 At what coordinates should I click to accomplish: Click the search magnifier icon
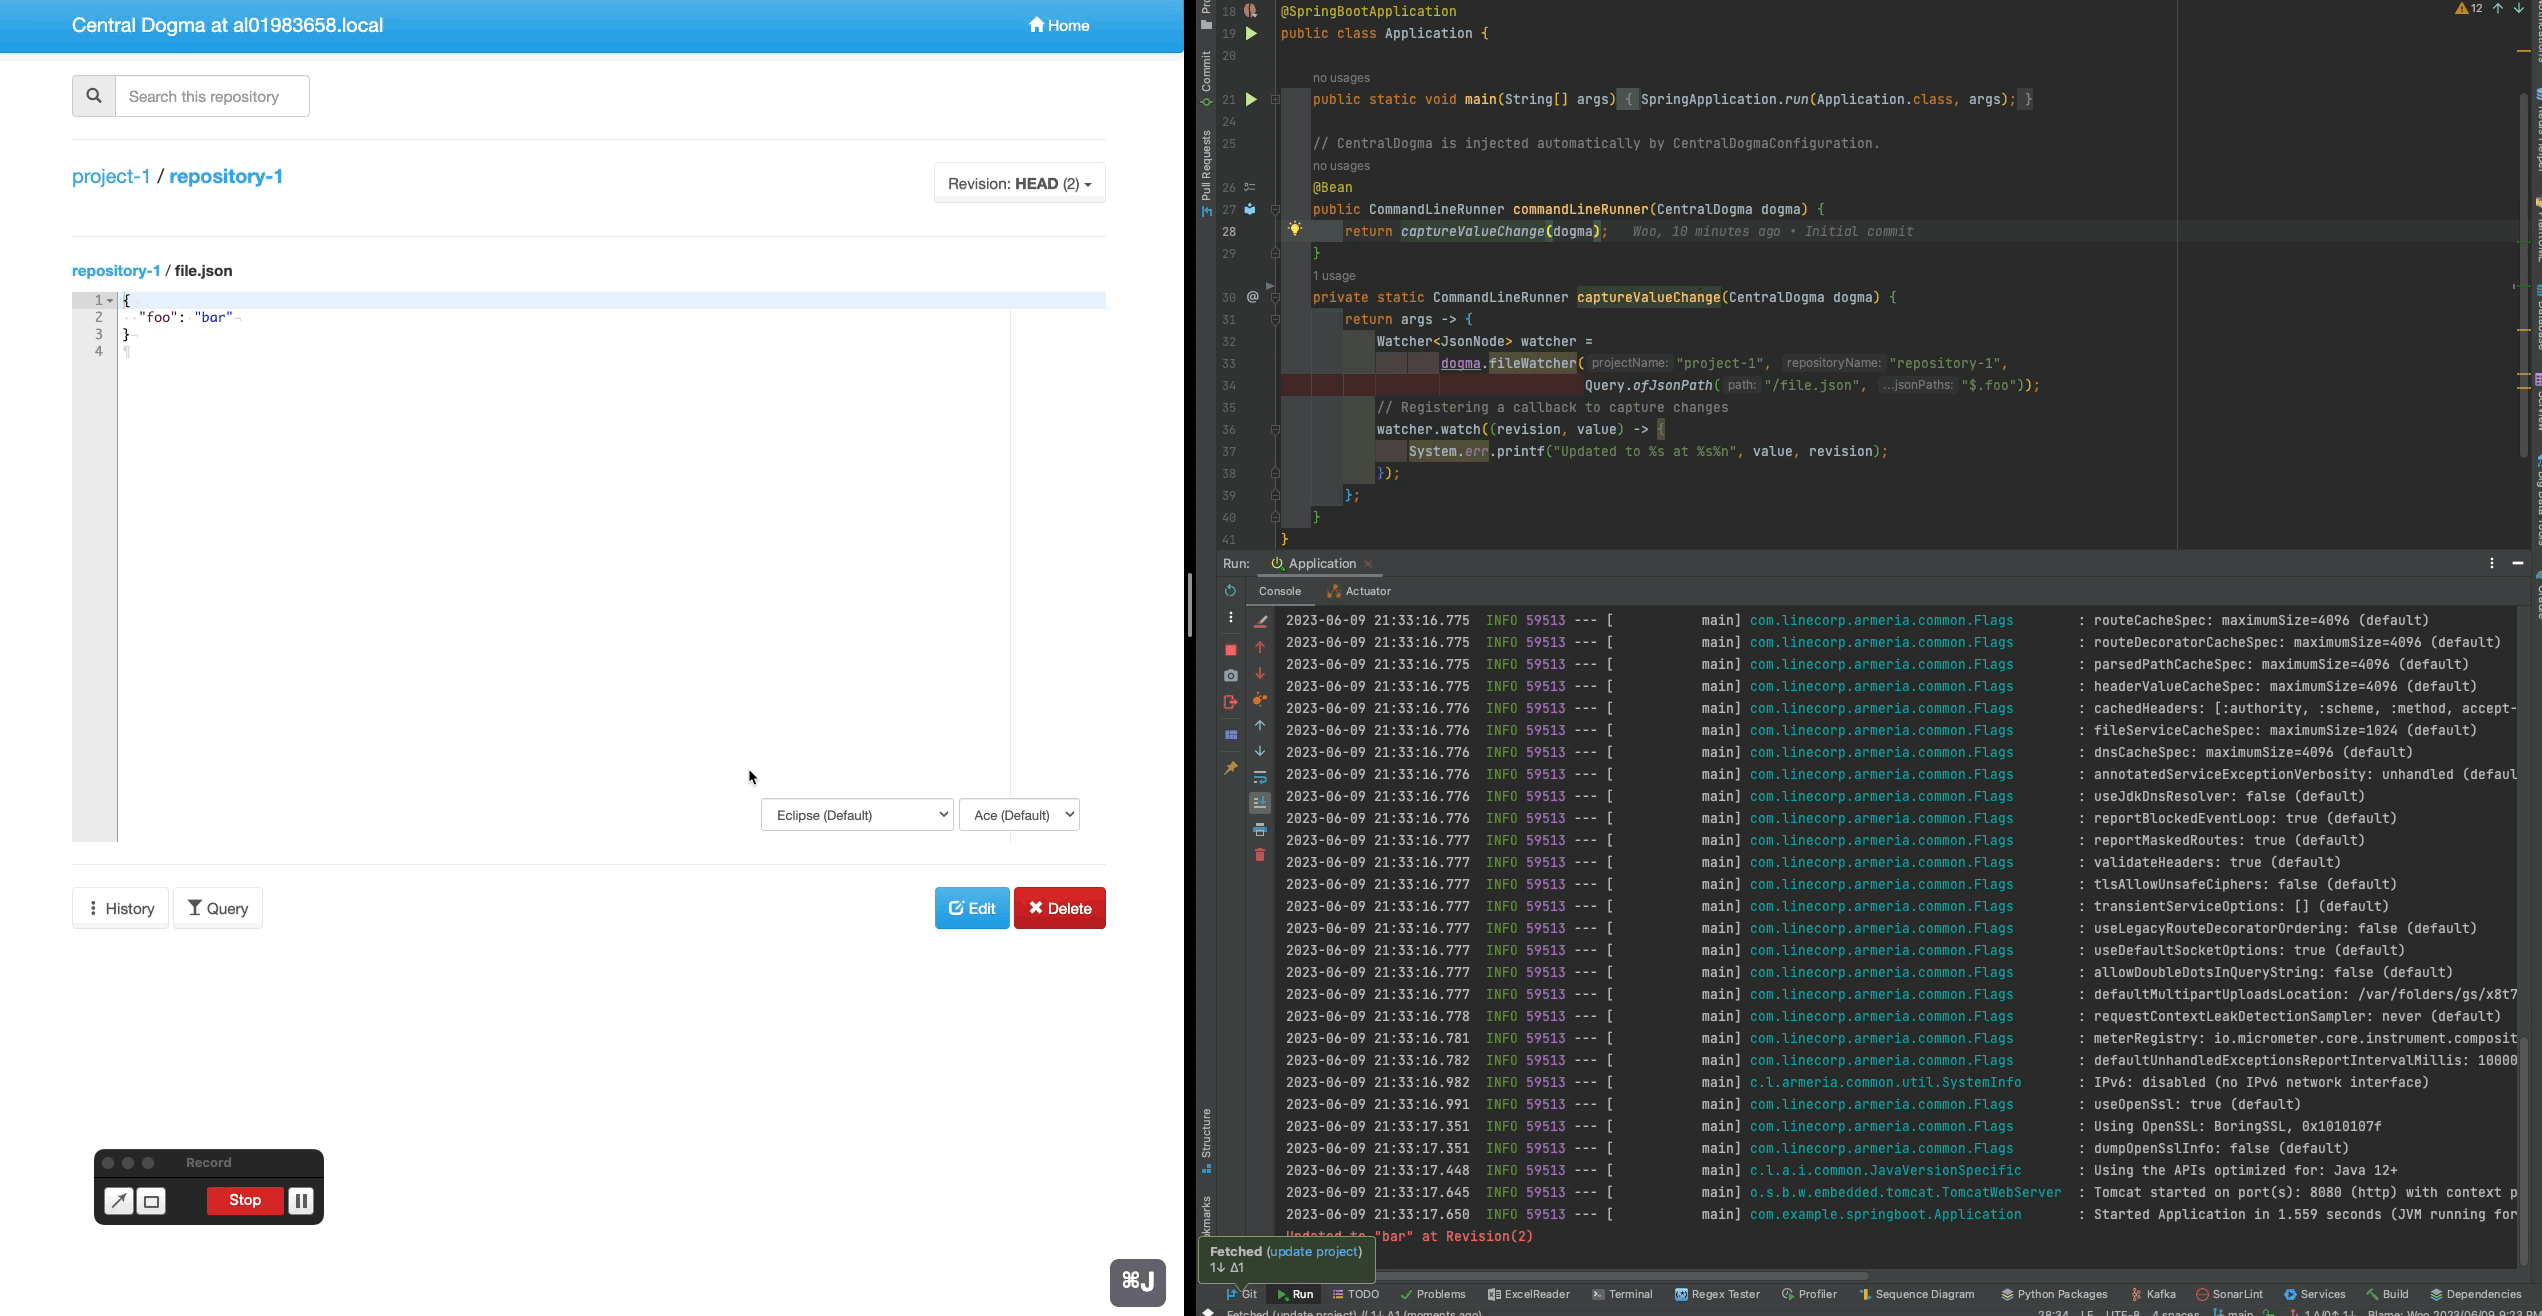[94, 96]
